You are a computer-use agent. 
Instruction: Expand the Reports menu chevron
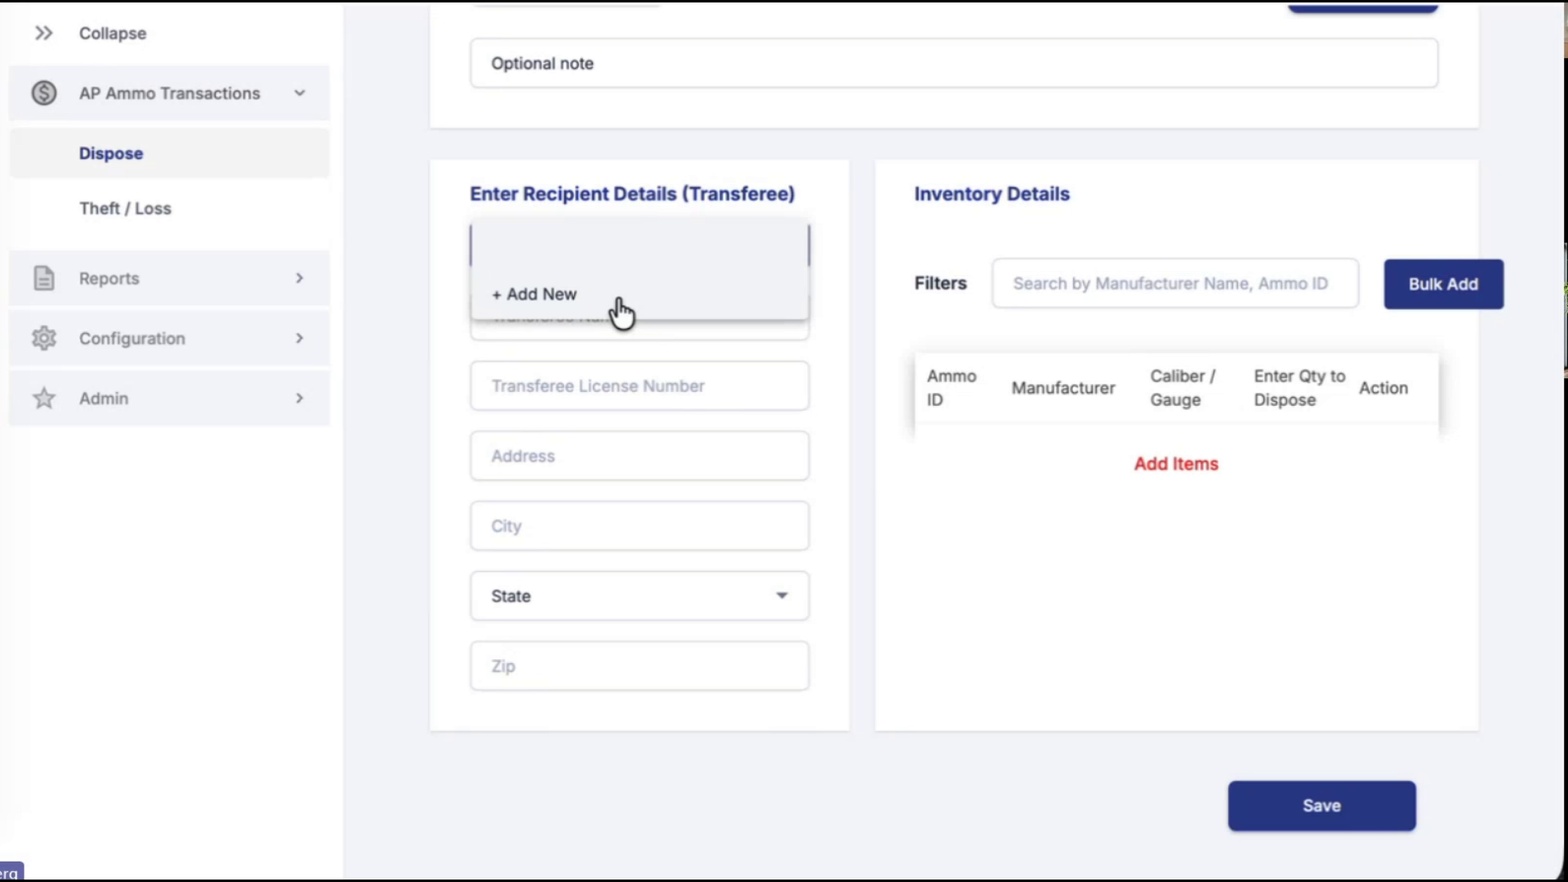299,278
